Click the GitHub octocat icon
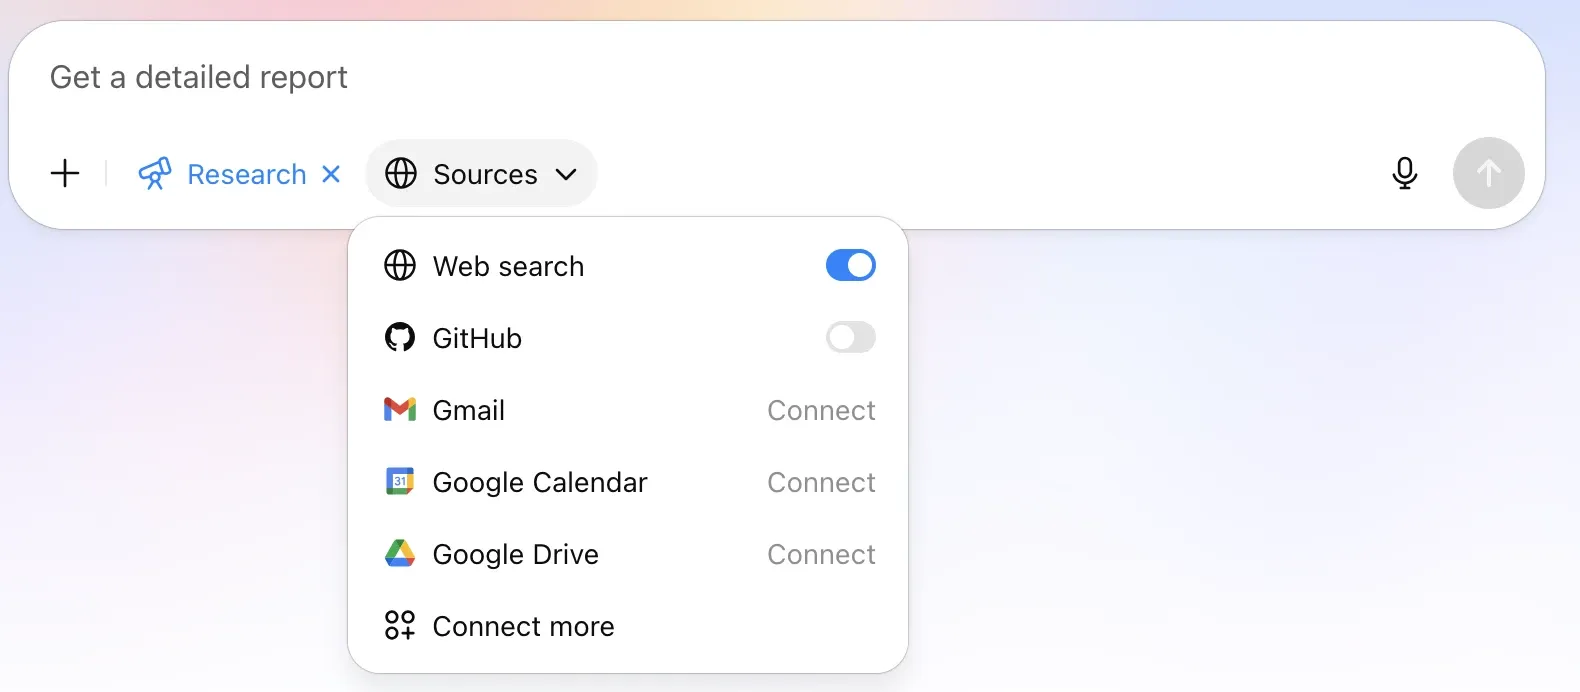 [400, 337]
